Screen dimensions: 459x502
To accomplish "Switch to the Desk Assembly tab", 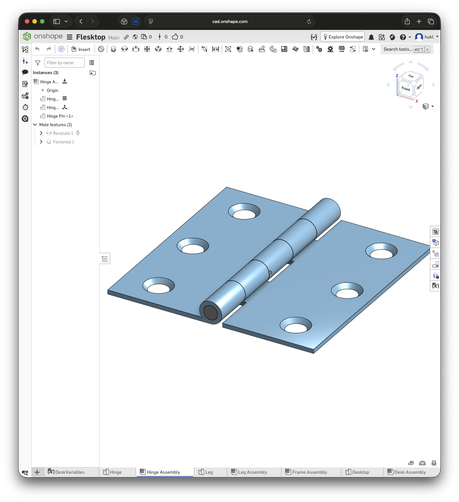I will point(406,472).
